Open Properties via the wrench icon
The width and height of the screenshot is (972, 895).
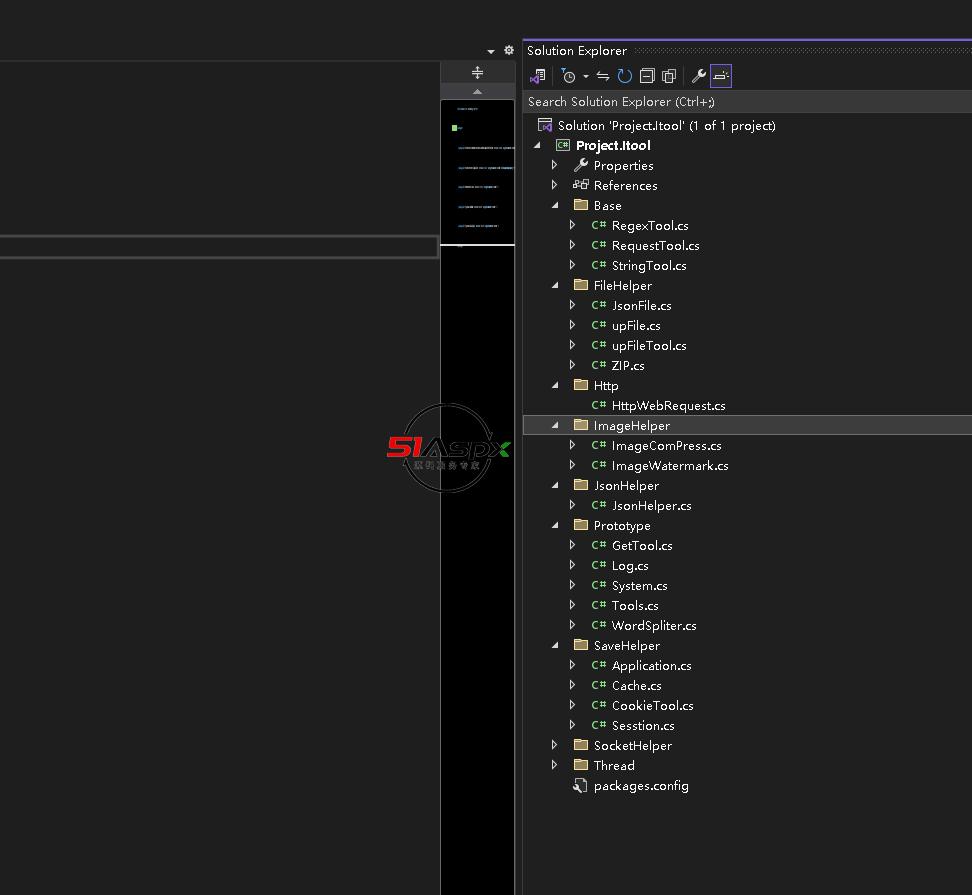(x=699, y=76)
